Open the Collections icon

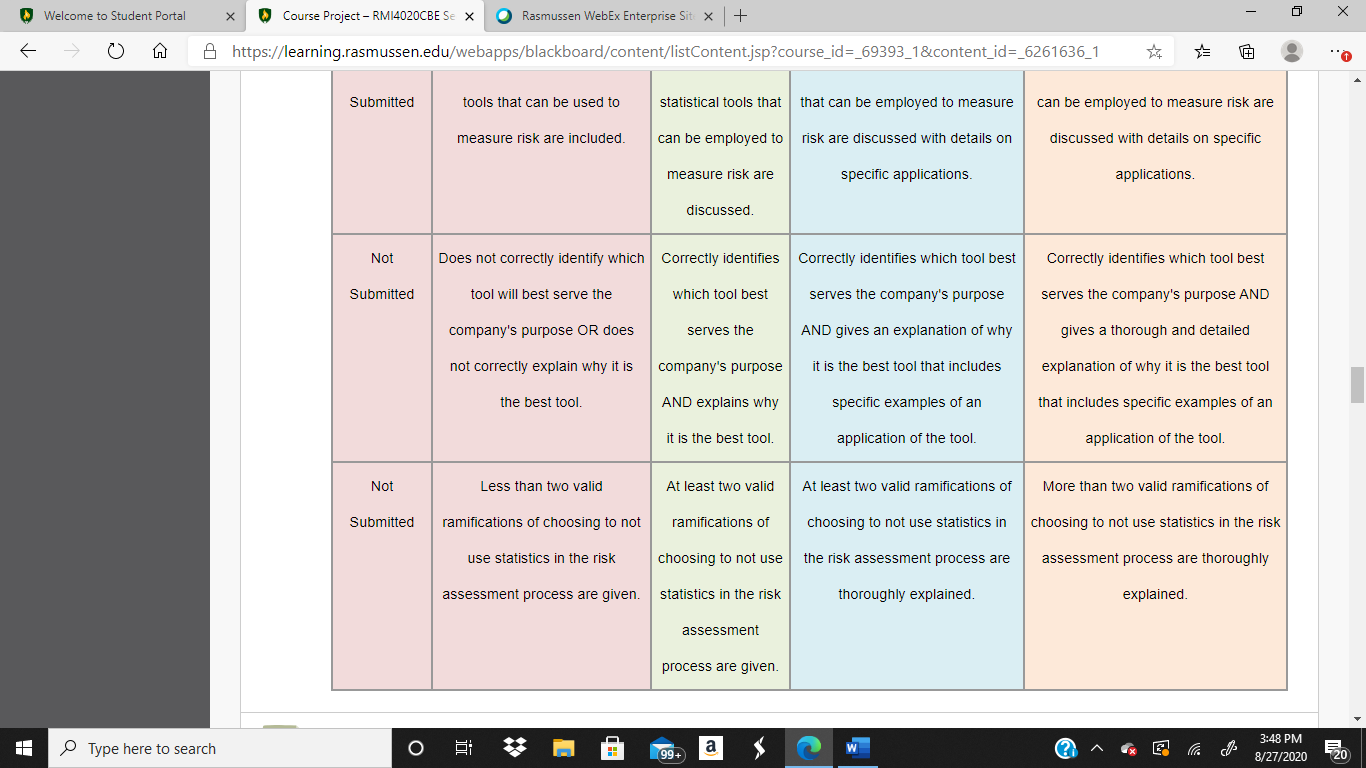pos(1247,51)
